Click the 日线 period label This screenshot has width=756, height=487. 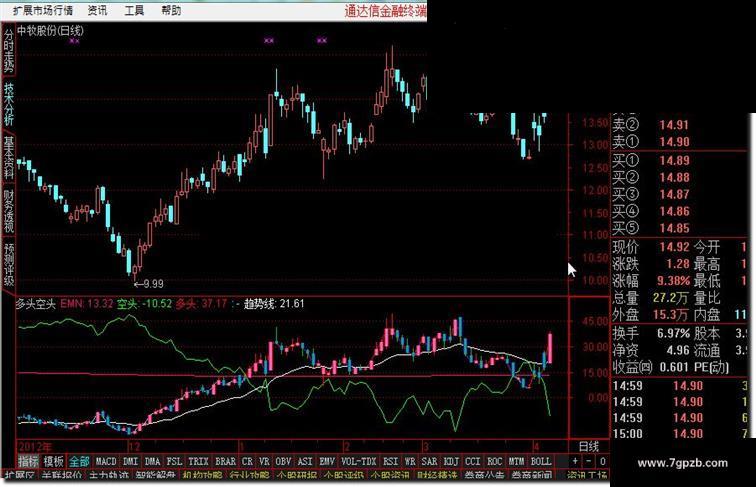589,446
